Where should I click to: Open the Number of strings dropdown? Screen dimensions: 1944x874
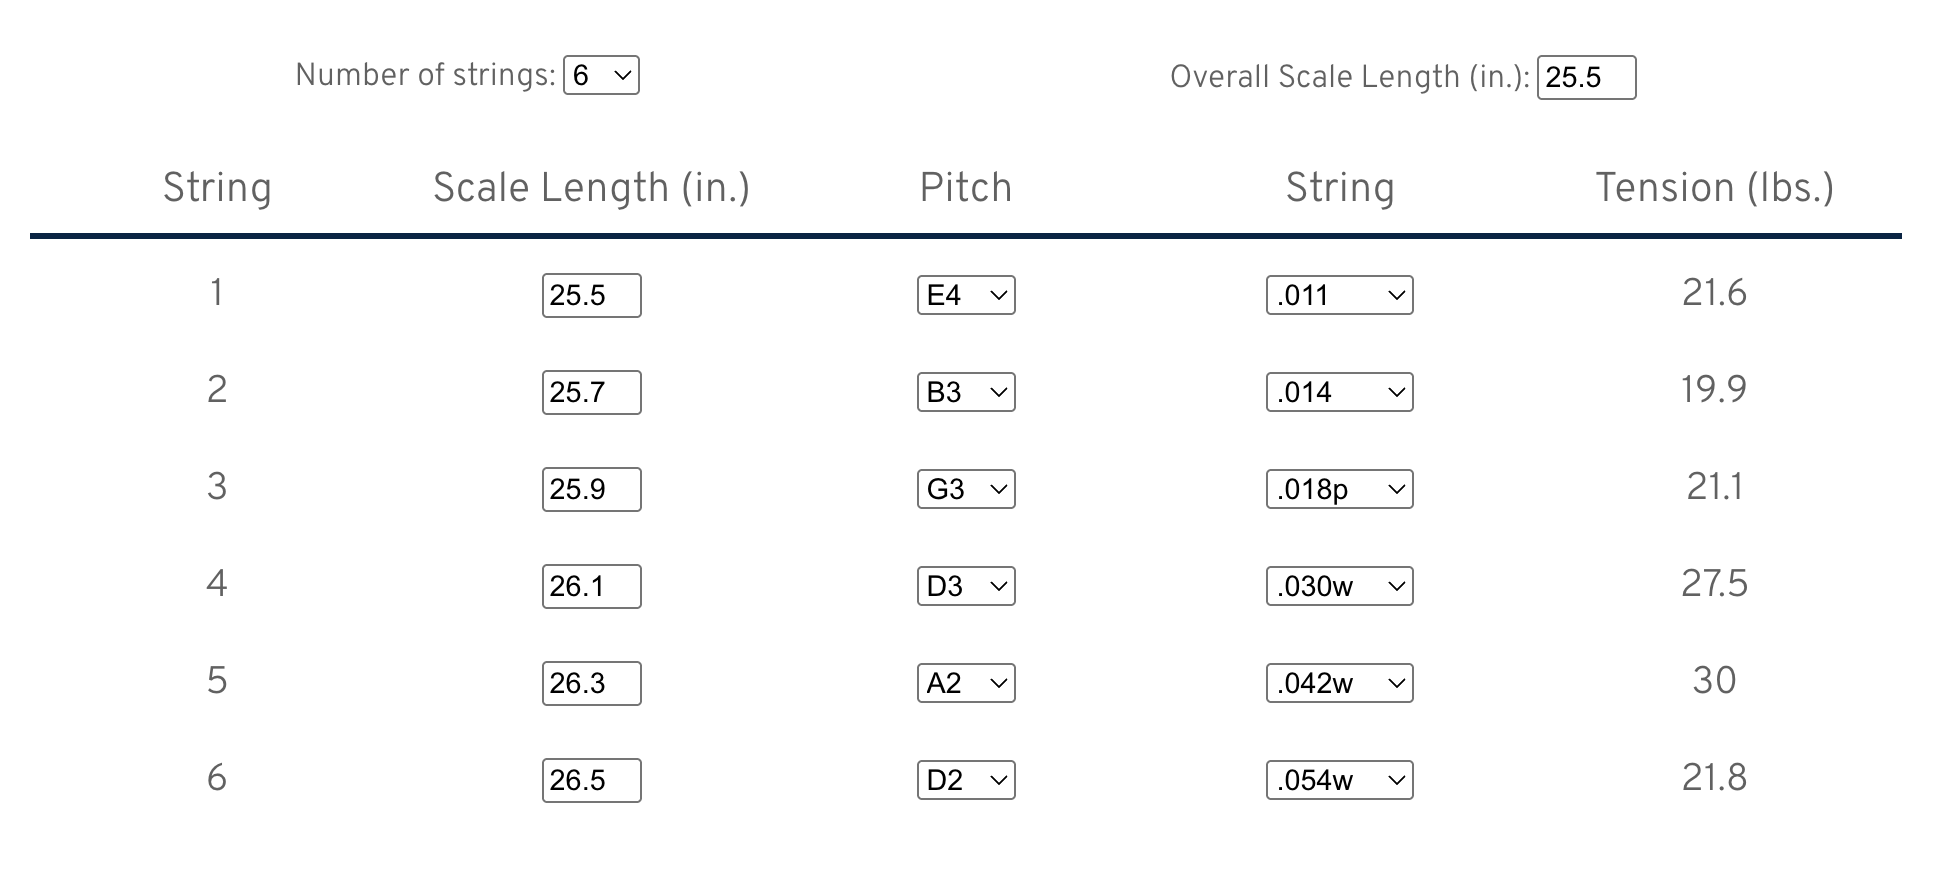(601, 76)
